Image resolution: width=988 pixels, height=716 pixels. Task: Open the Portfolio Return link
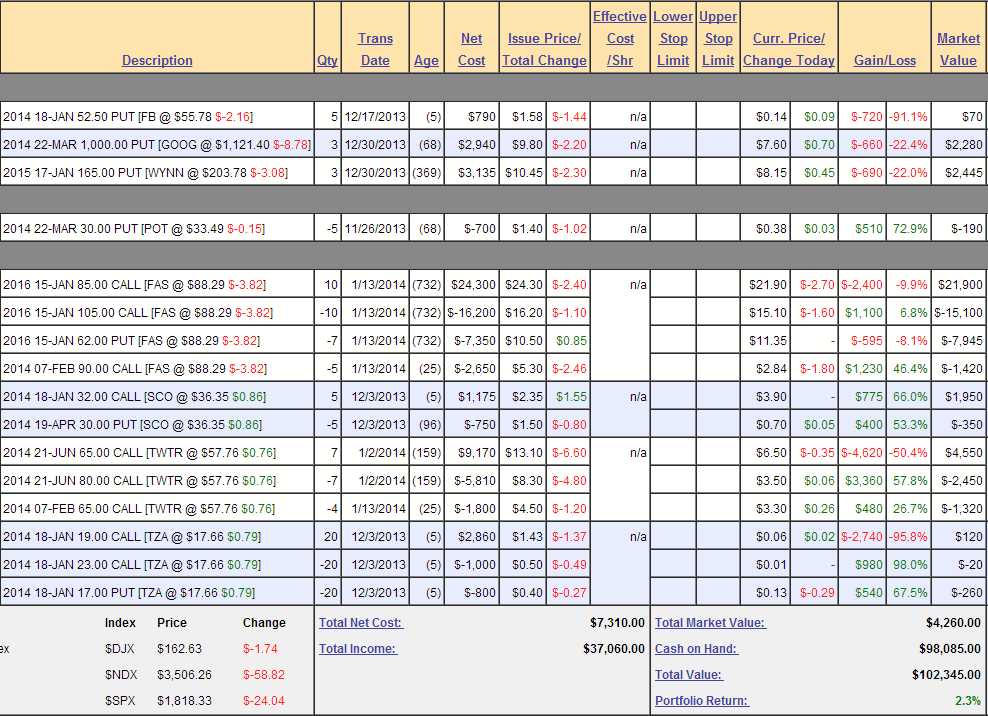coord(701,700)
